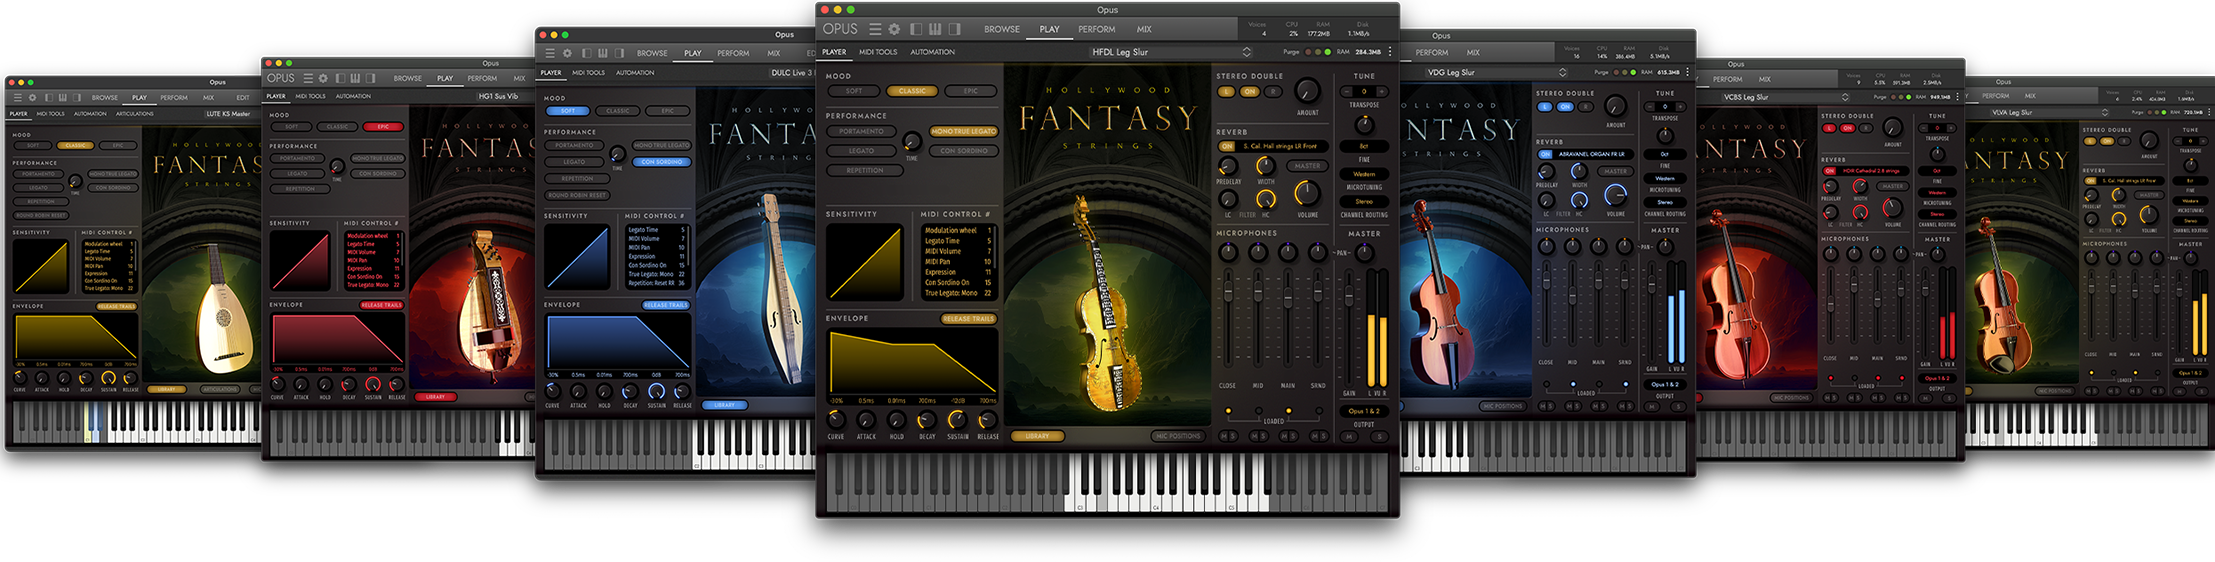Click the reverb Volume knob in HFDL window

[1307, 192]
